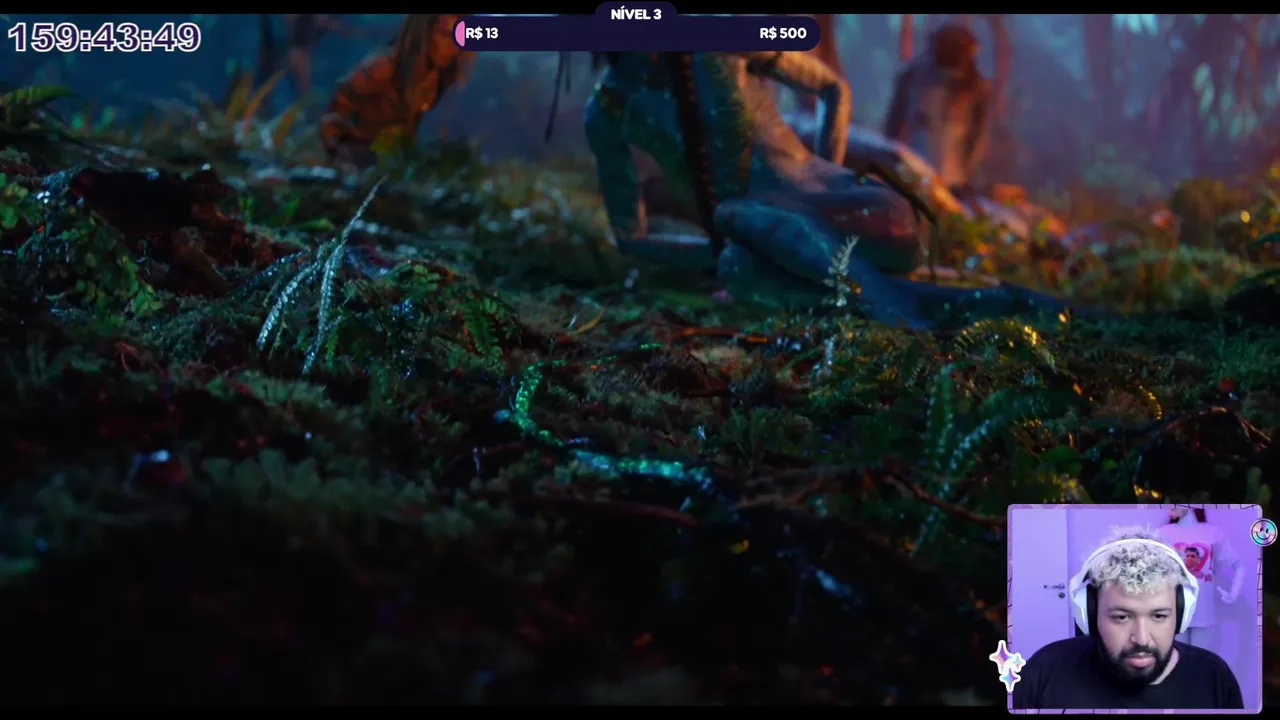Click the sparkle stars icon on webcam frame
Image resolution: width=1280 pixels, height=720 pixels.
click(x=1007, y=666)
